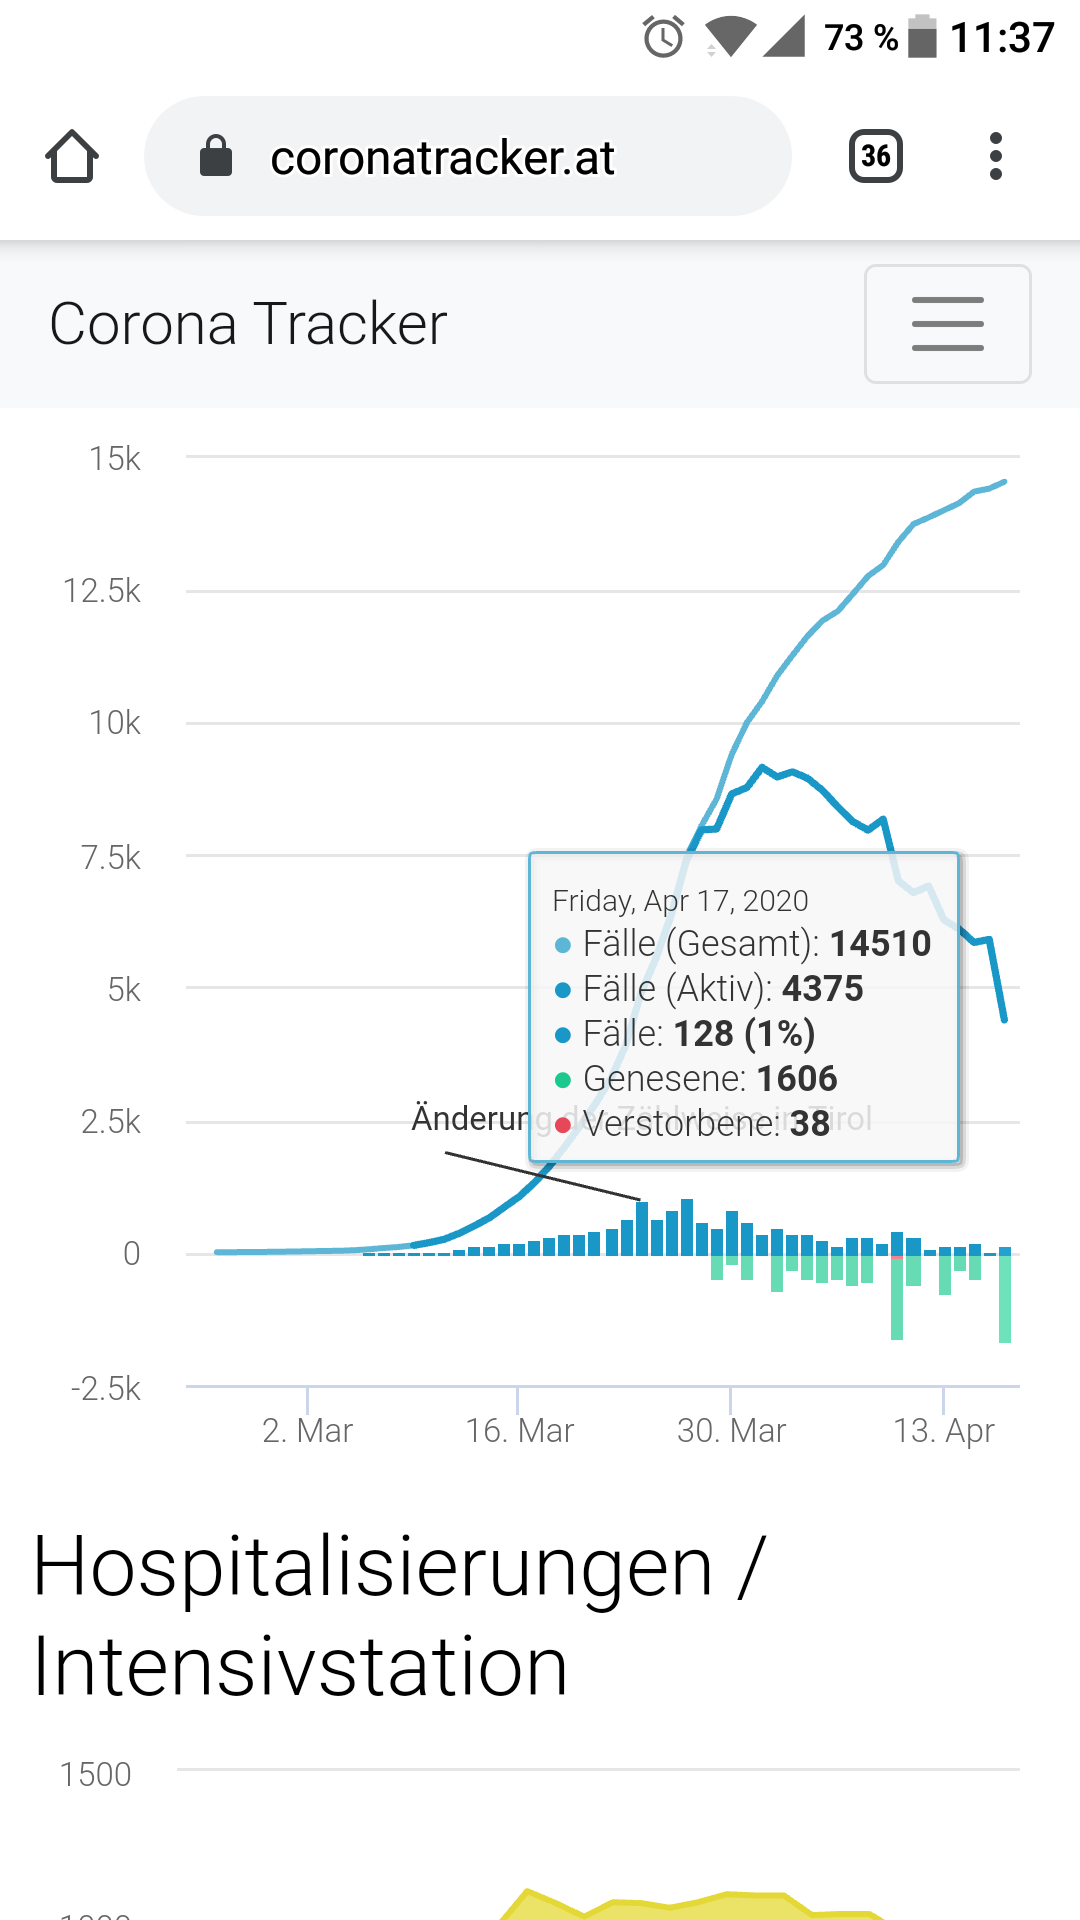Click the Hospitalisierungen / Intensivstation heading
This screenshot has height=1920, width=1080.
[x=400, y=1616]
